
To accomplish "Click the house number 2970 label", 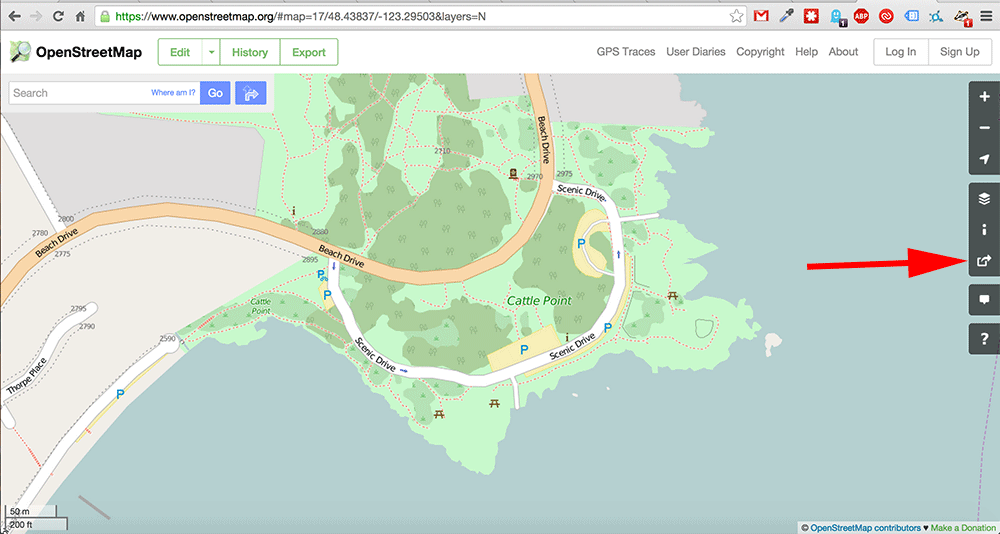I will (534, 177).
